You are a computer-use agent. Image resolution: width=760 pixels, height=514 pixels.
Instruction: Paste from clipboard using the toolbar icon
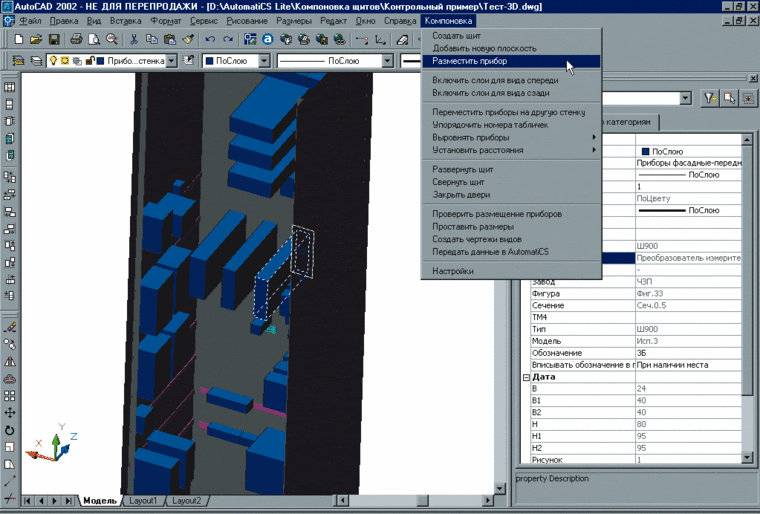170,40
